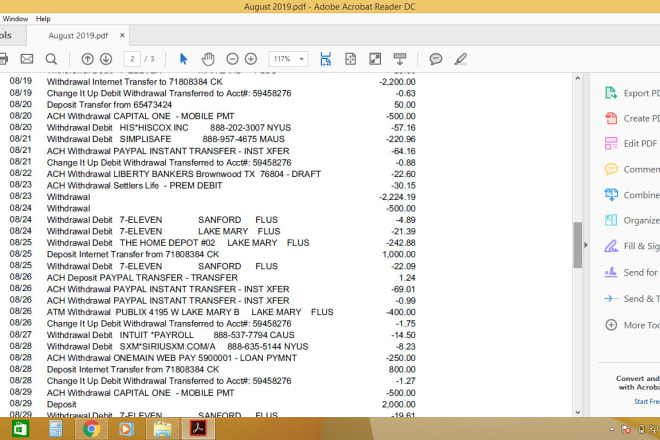
Task: Open the Edit PDF tool
Action: (631, 144)
